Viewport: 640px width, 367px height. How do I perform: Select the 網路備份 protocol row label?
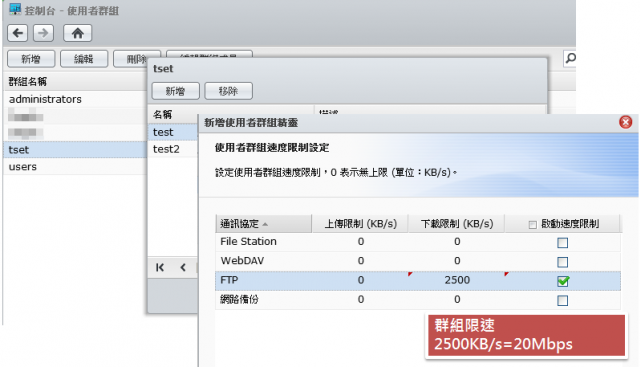[239, 300]
